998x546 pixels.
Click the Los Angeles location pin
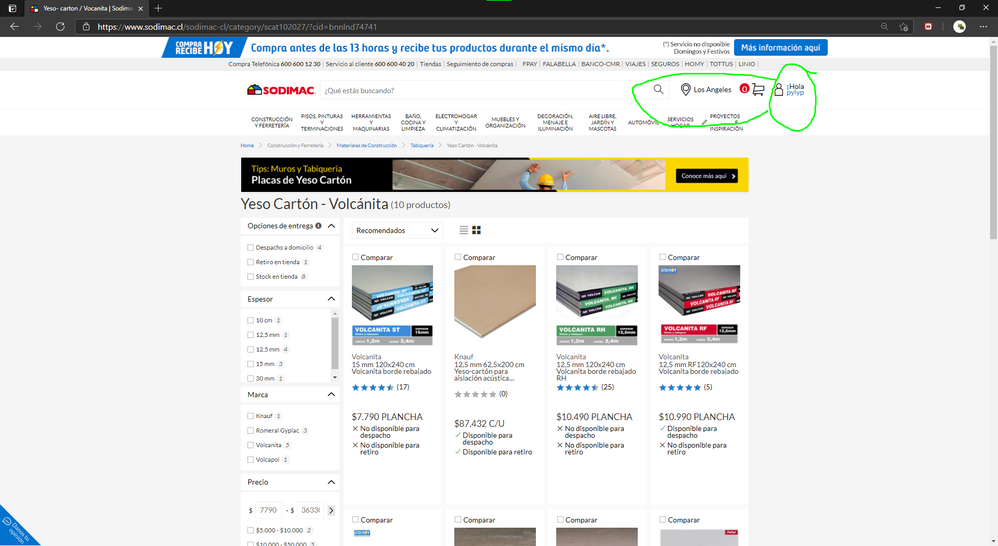point(685,90)
